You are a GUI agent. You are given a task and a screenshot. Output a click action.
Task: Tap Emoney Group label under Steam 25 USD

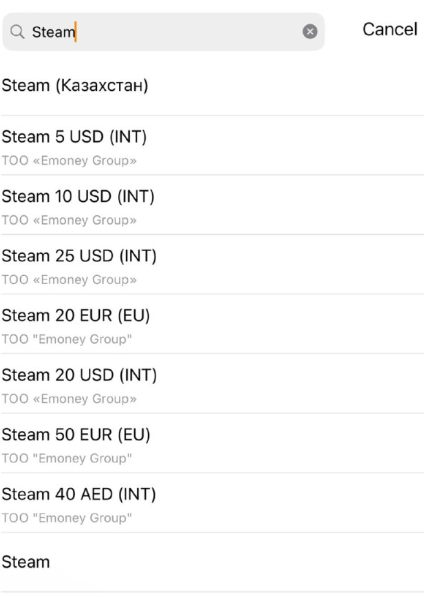pyautogui.click(x=69, y=280)
